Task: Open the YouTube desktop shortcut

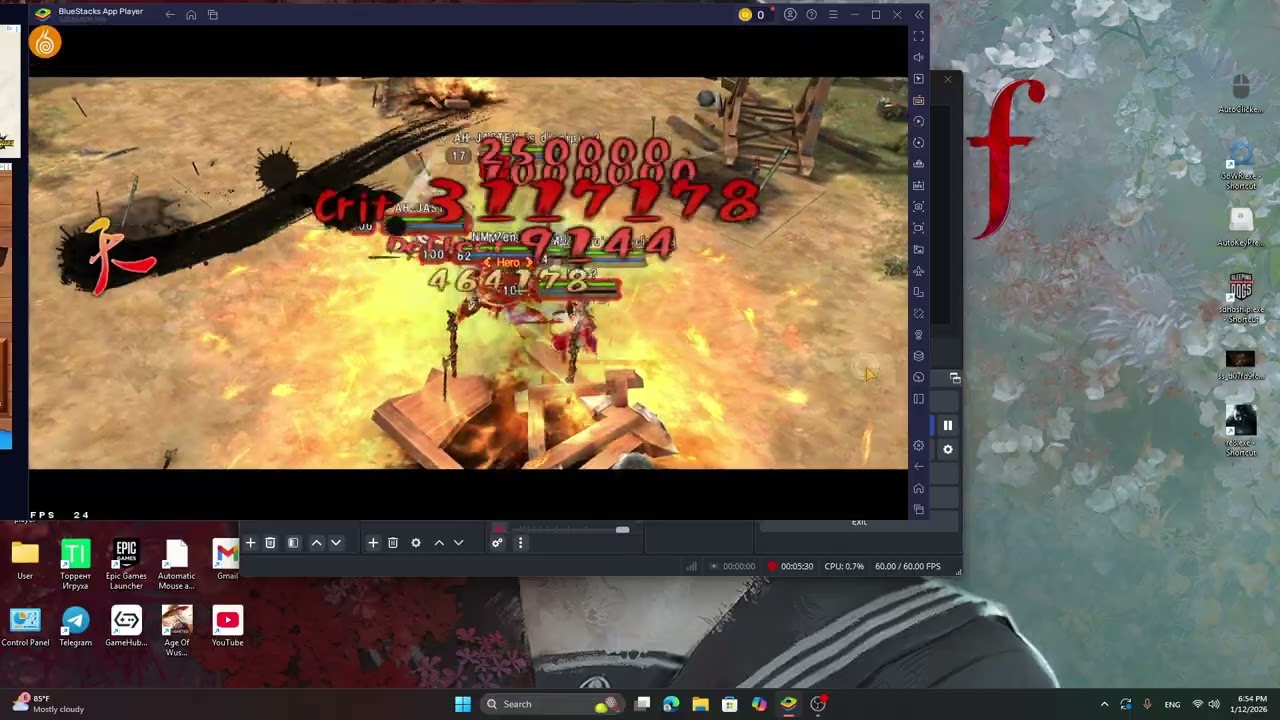Action: click(227, 626)
